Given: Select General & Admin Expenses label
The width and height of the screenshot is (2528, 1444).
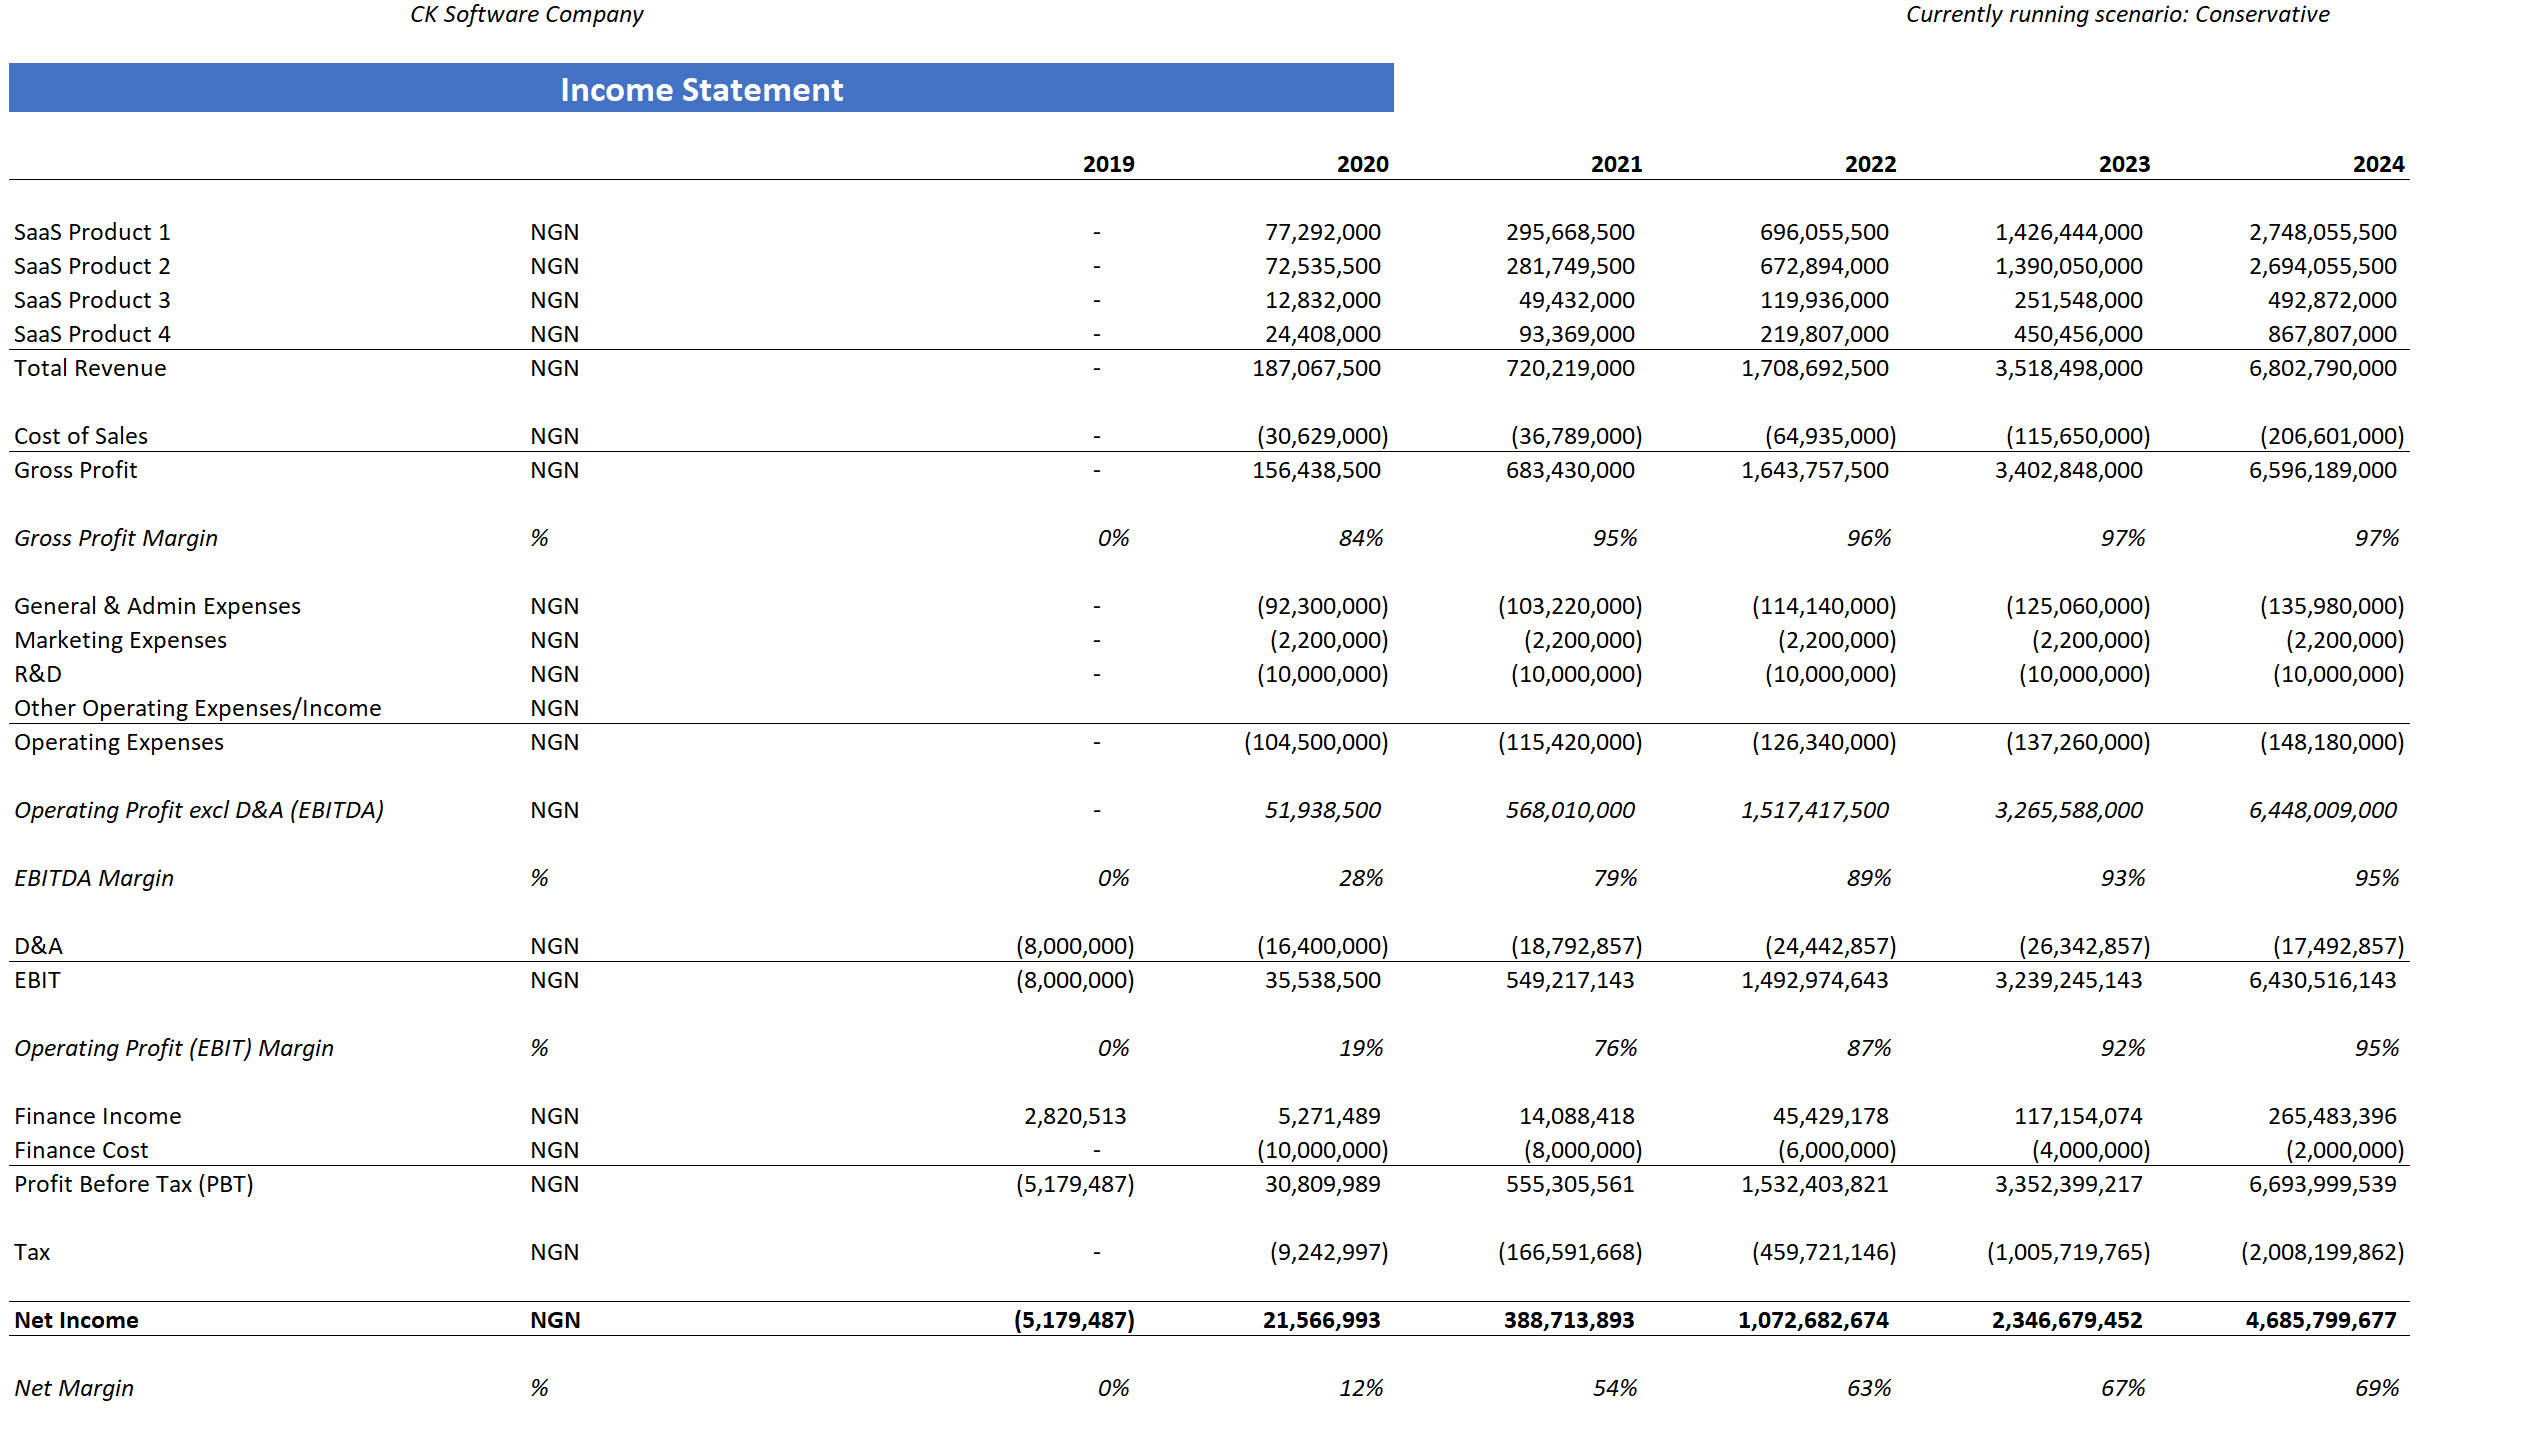Looking at the screenshot, I should point(157,606).
